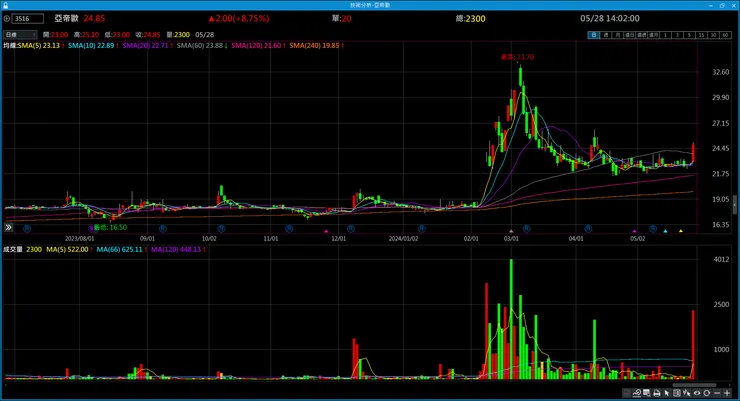The image size is (740, 401).
Task: Click the monthly marker icon near 09/01
Action: (163, 229)
